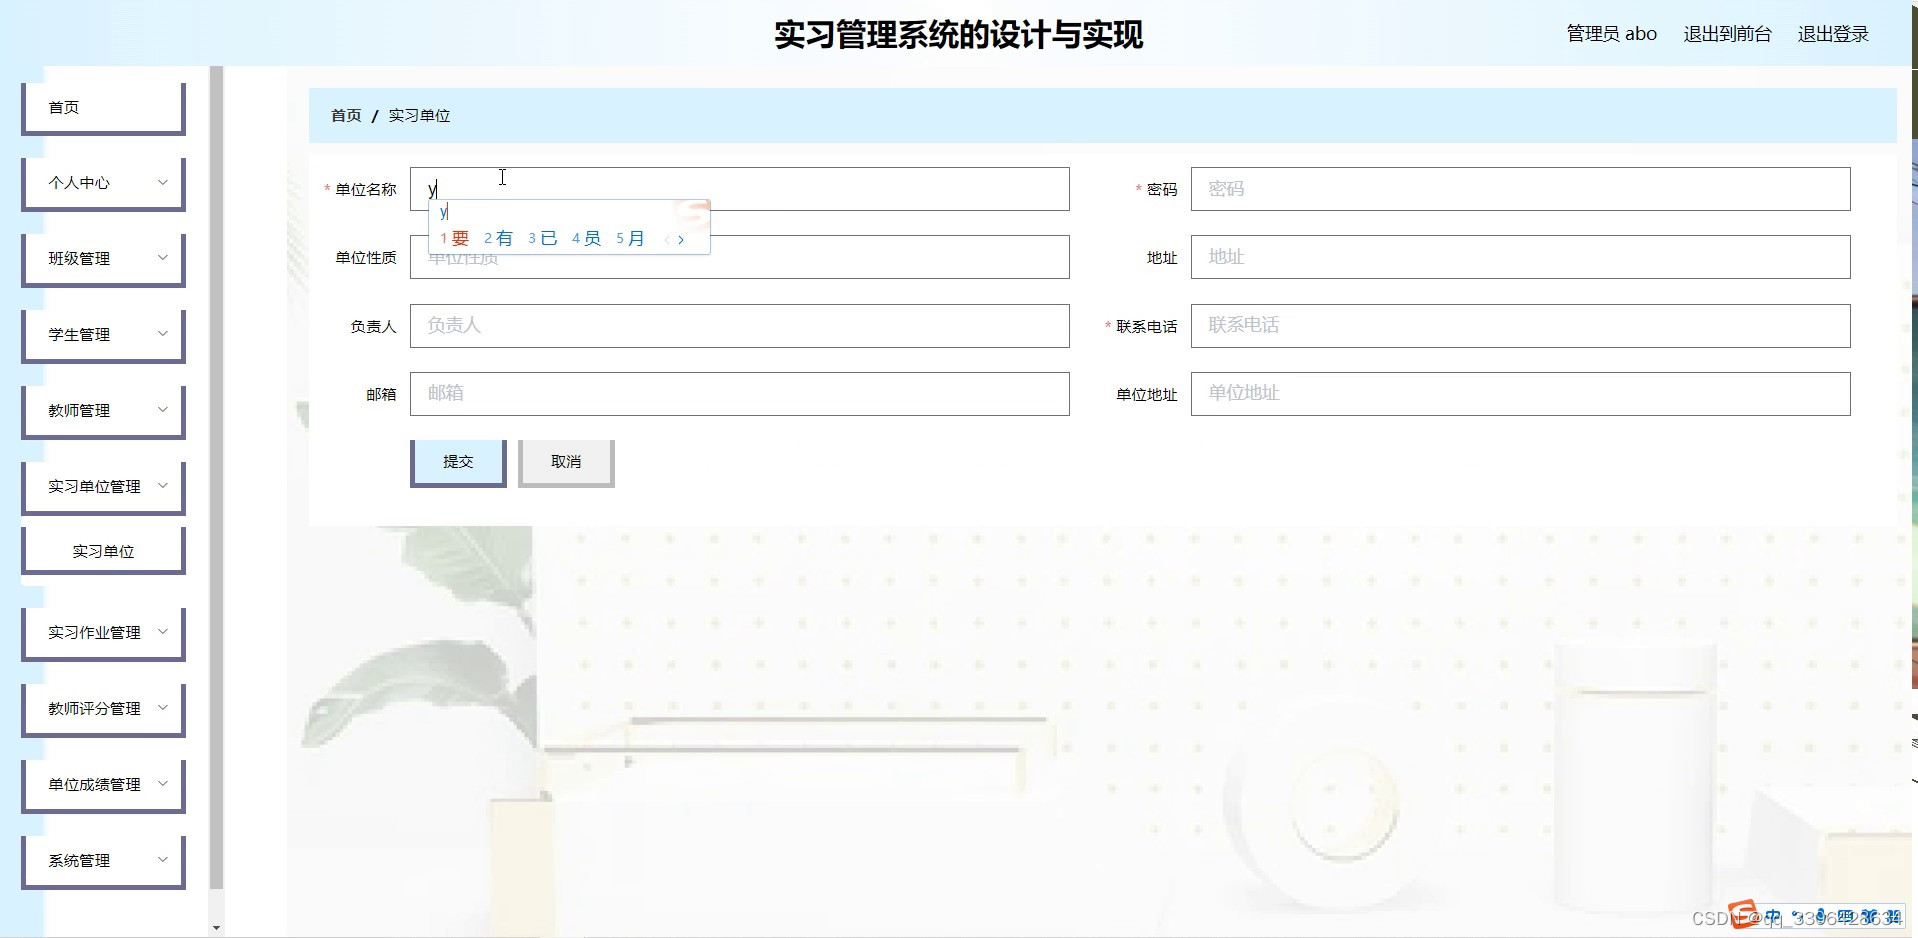Go to next IME candidate page arrow

click(x=682, y=240)
